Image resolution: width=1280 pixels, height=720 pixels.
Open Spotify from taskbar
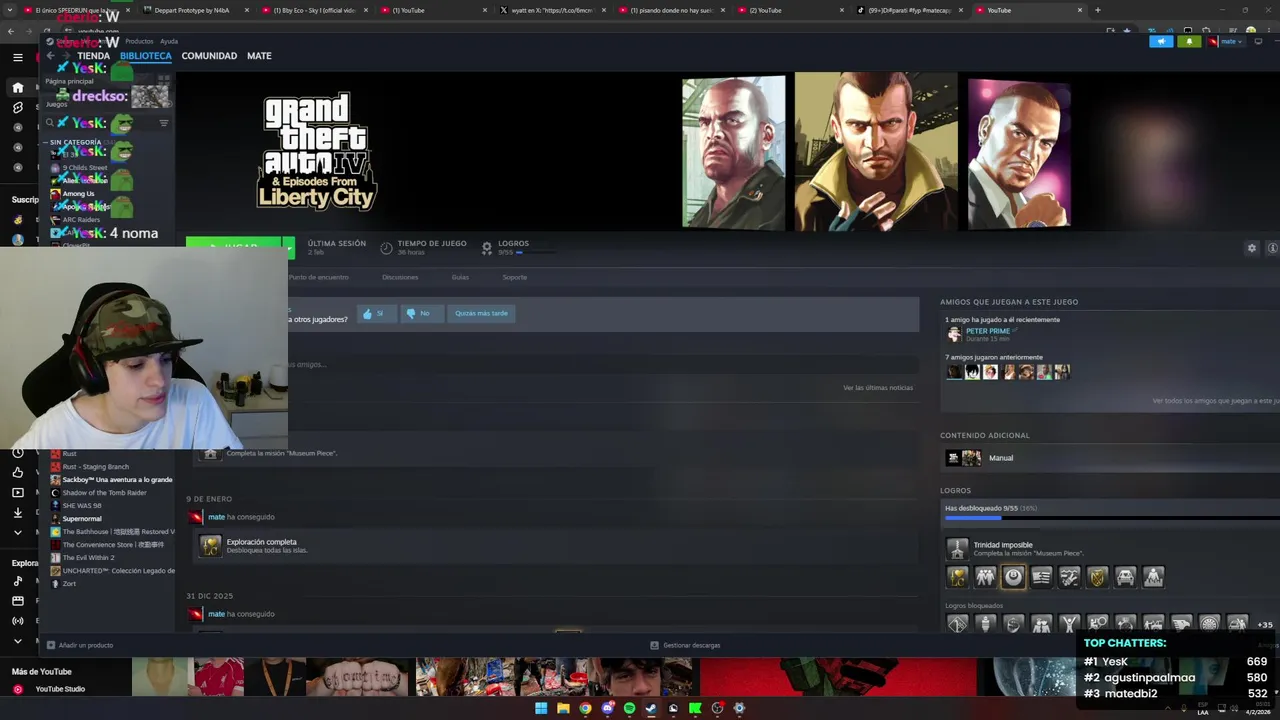(x=629, y=708)
